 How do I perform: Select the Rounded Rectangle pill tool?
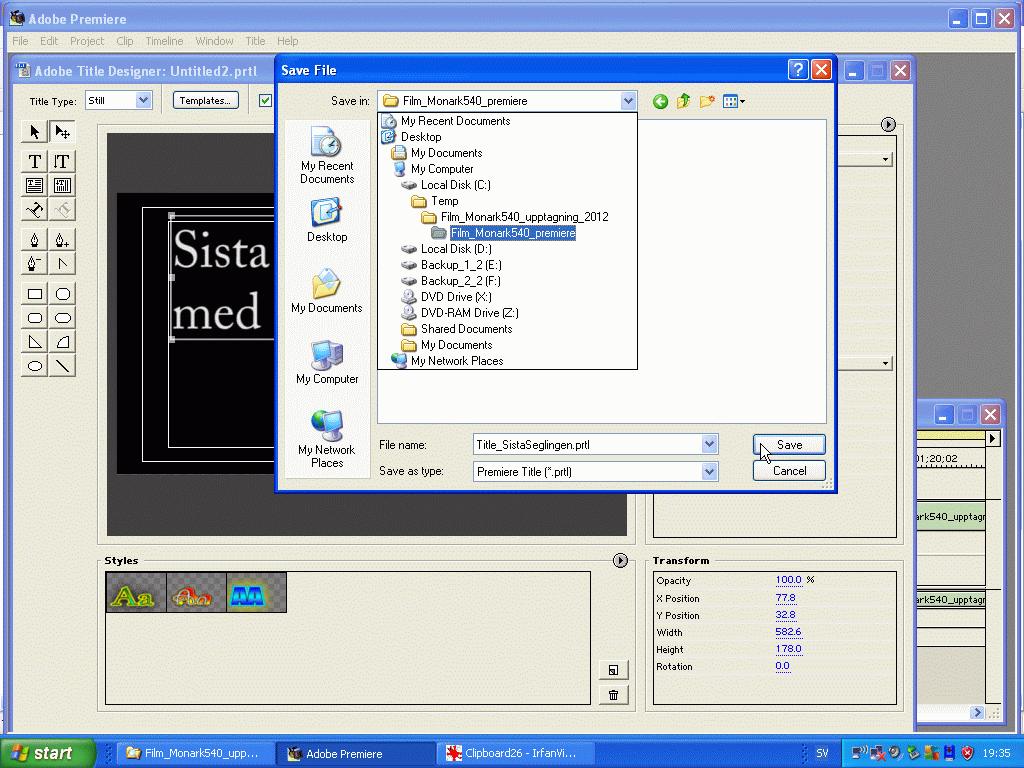[63, 318]
